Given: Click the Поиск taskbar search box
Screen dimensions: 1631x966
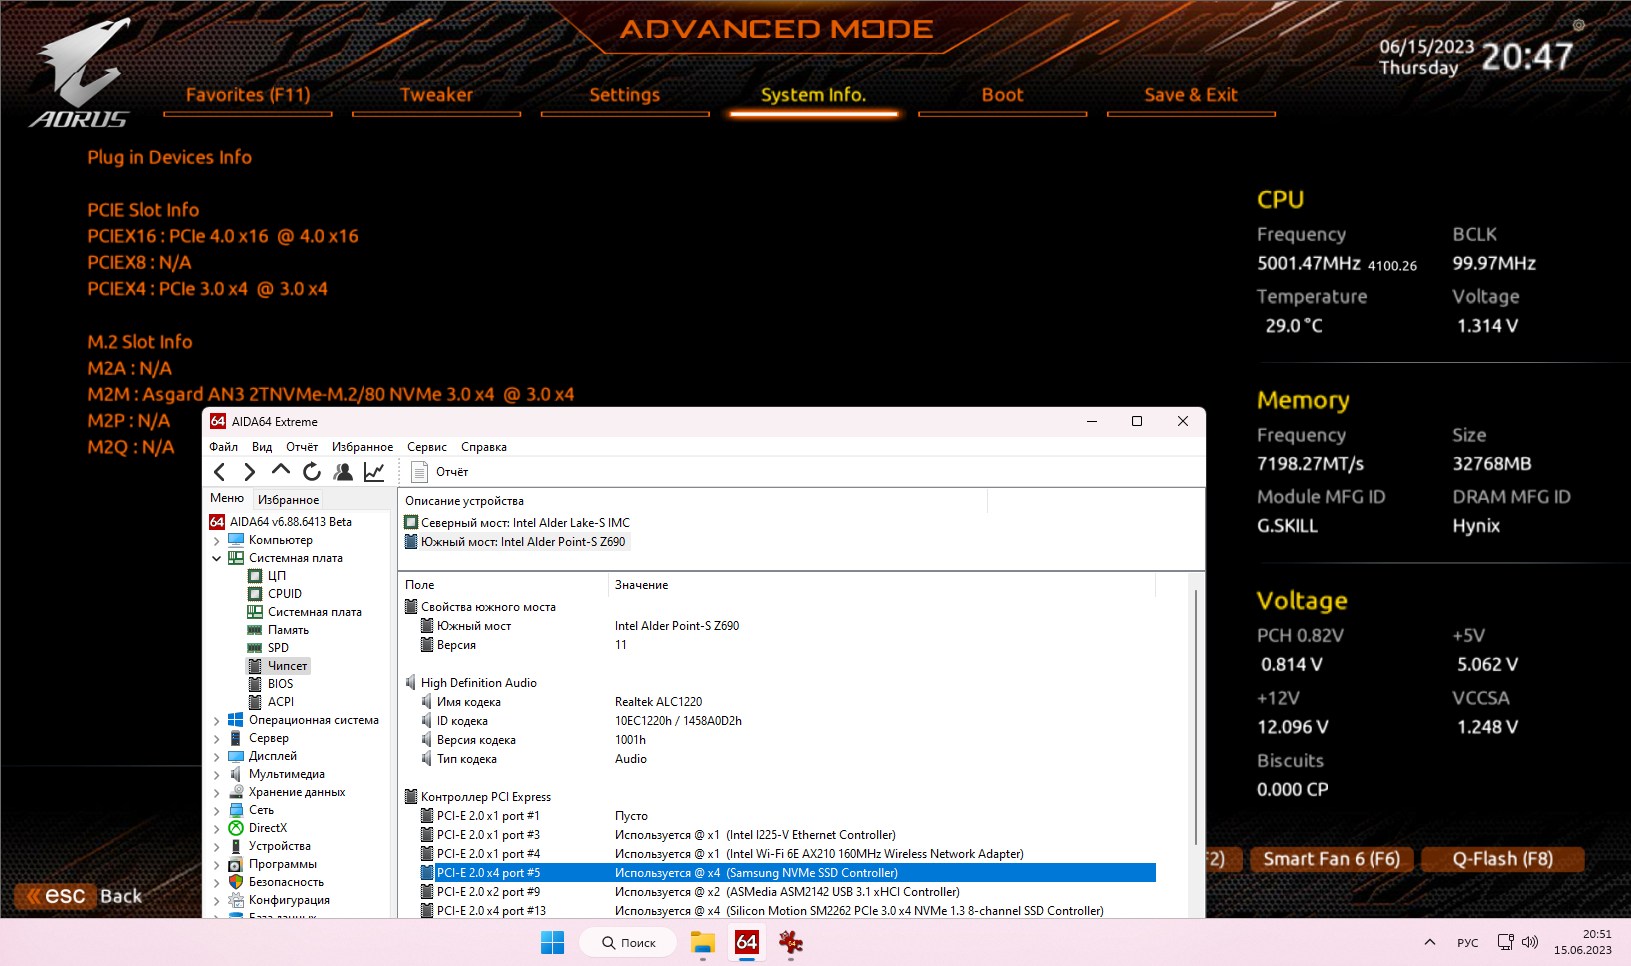Looking at the screenshot, I should (x=629, y=942).
